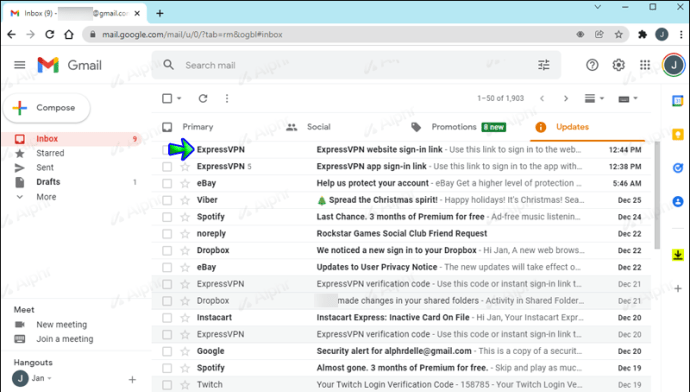Click the Compose button

coord(47,108)
